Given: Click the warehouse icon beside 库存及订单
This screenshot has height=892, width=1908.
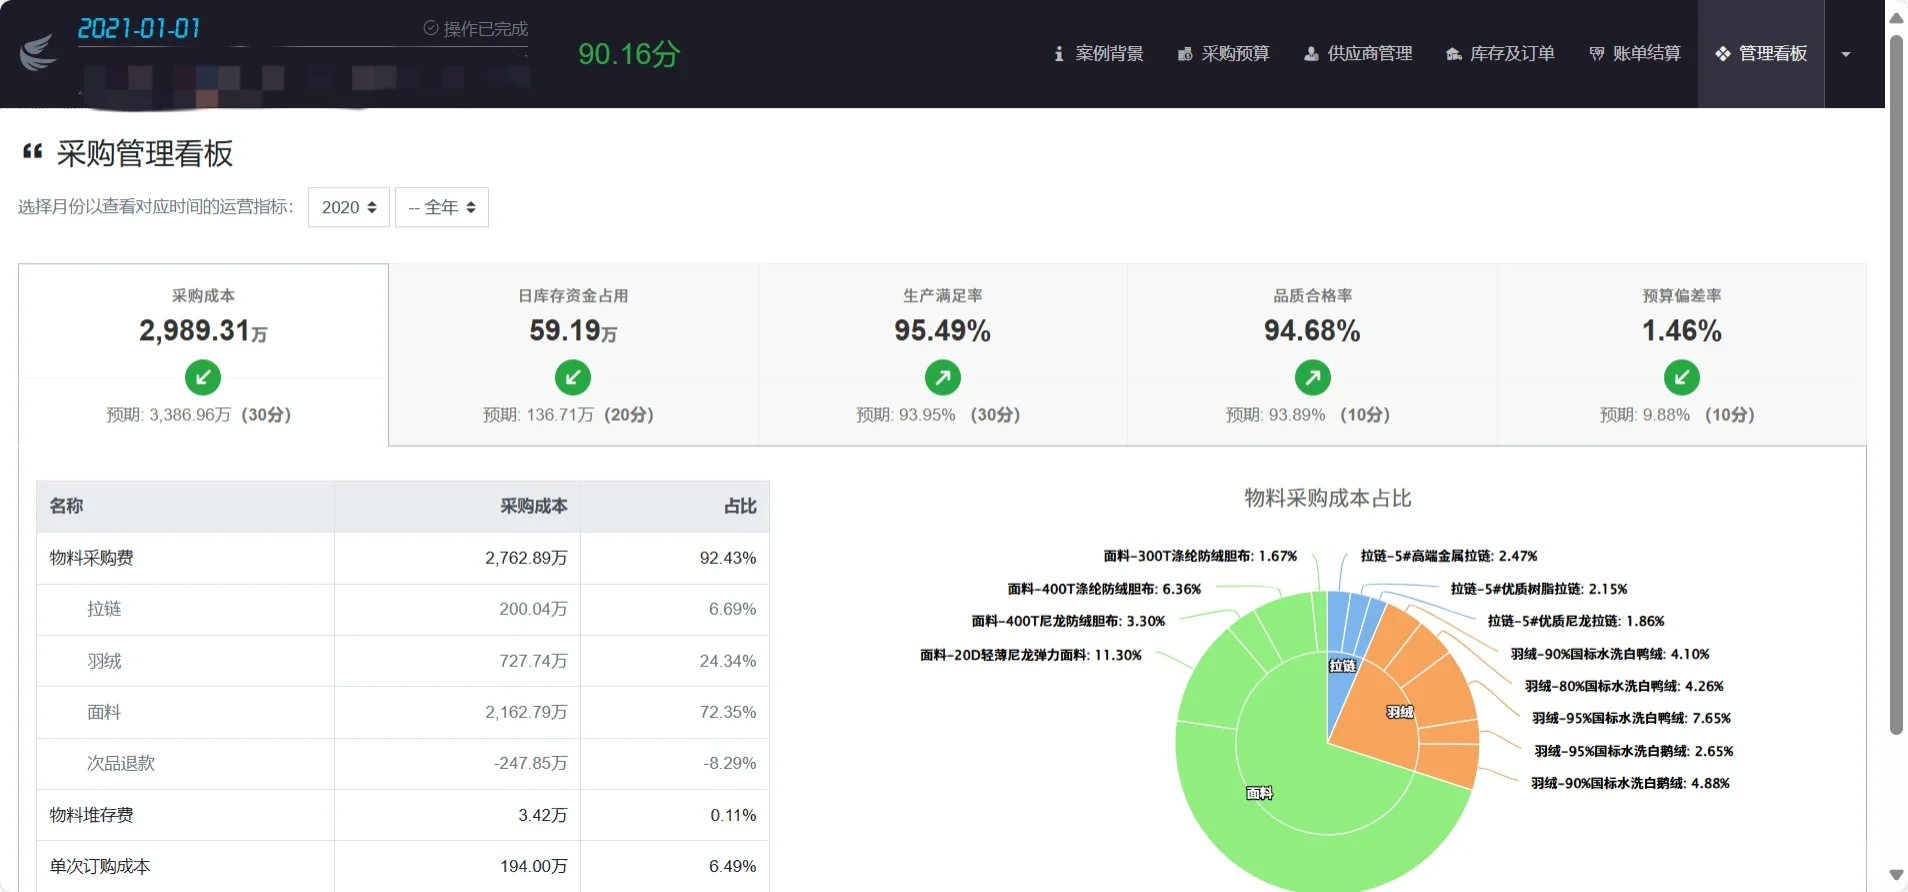Looking at the screenshot, I should [x=1454, y=54].
